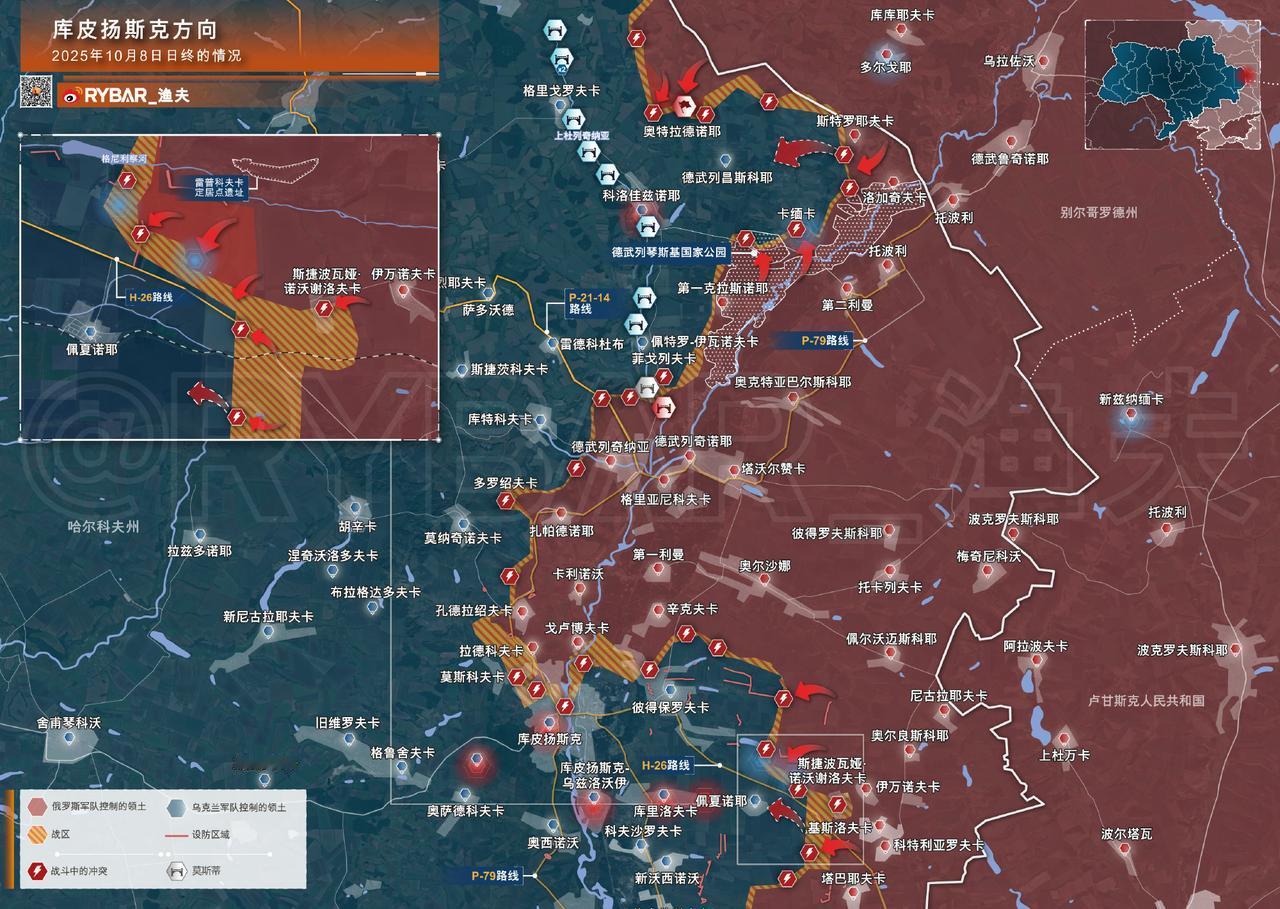
Task: Click the 莫斯蒂 bridge icon in legend
Action: (x=176, y=870)
